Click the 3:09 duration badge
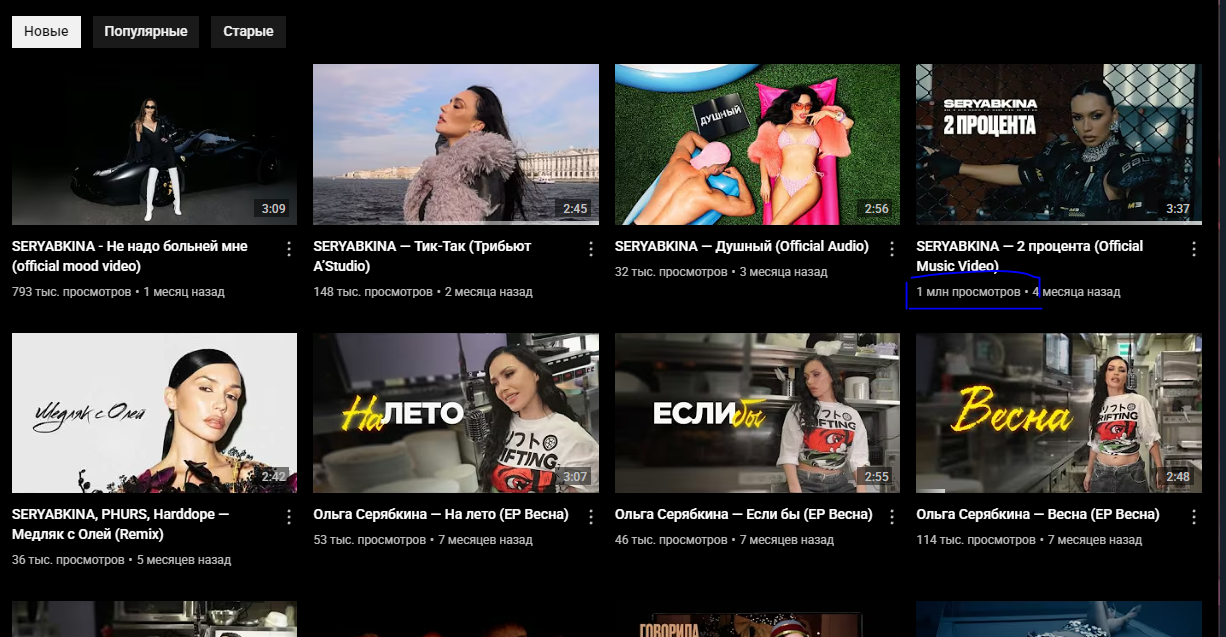The height and width of the screenshot is (637, 1226). pyautogui.click(x=273, y=209)
